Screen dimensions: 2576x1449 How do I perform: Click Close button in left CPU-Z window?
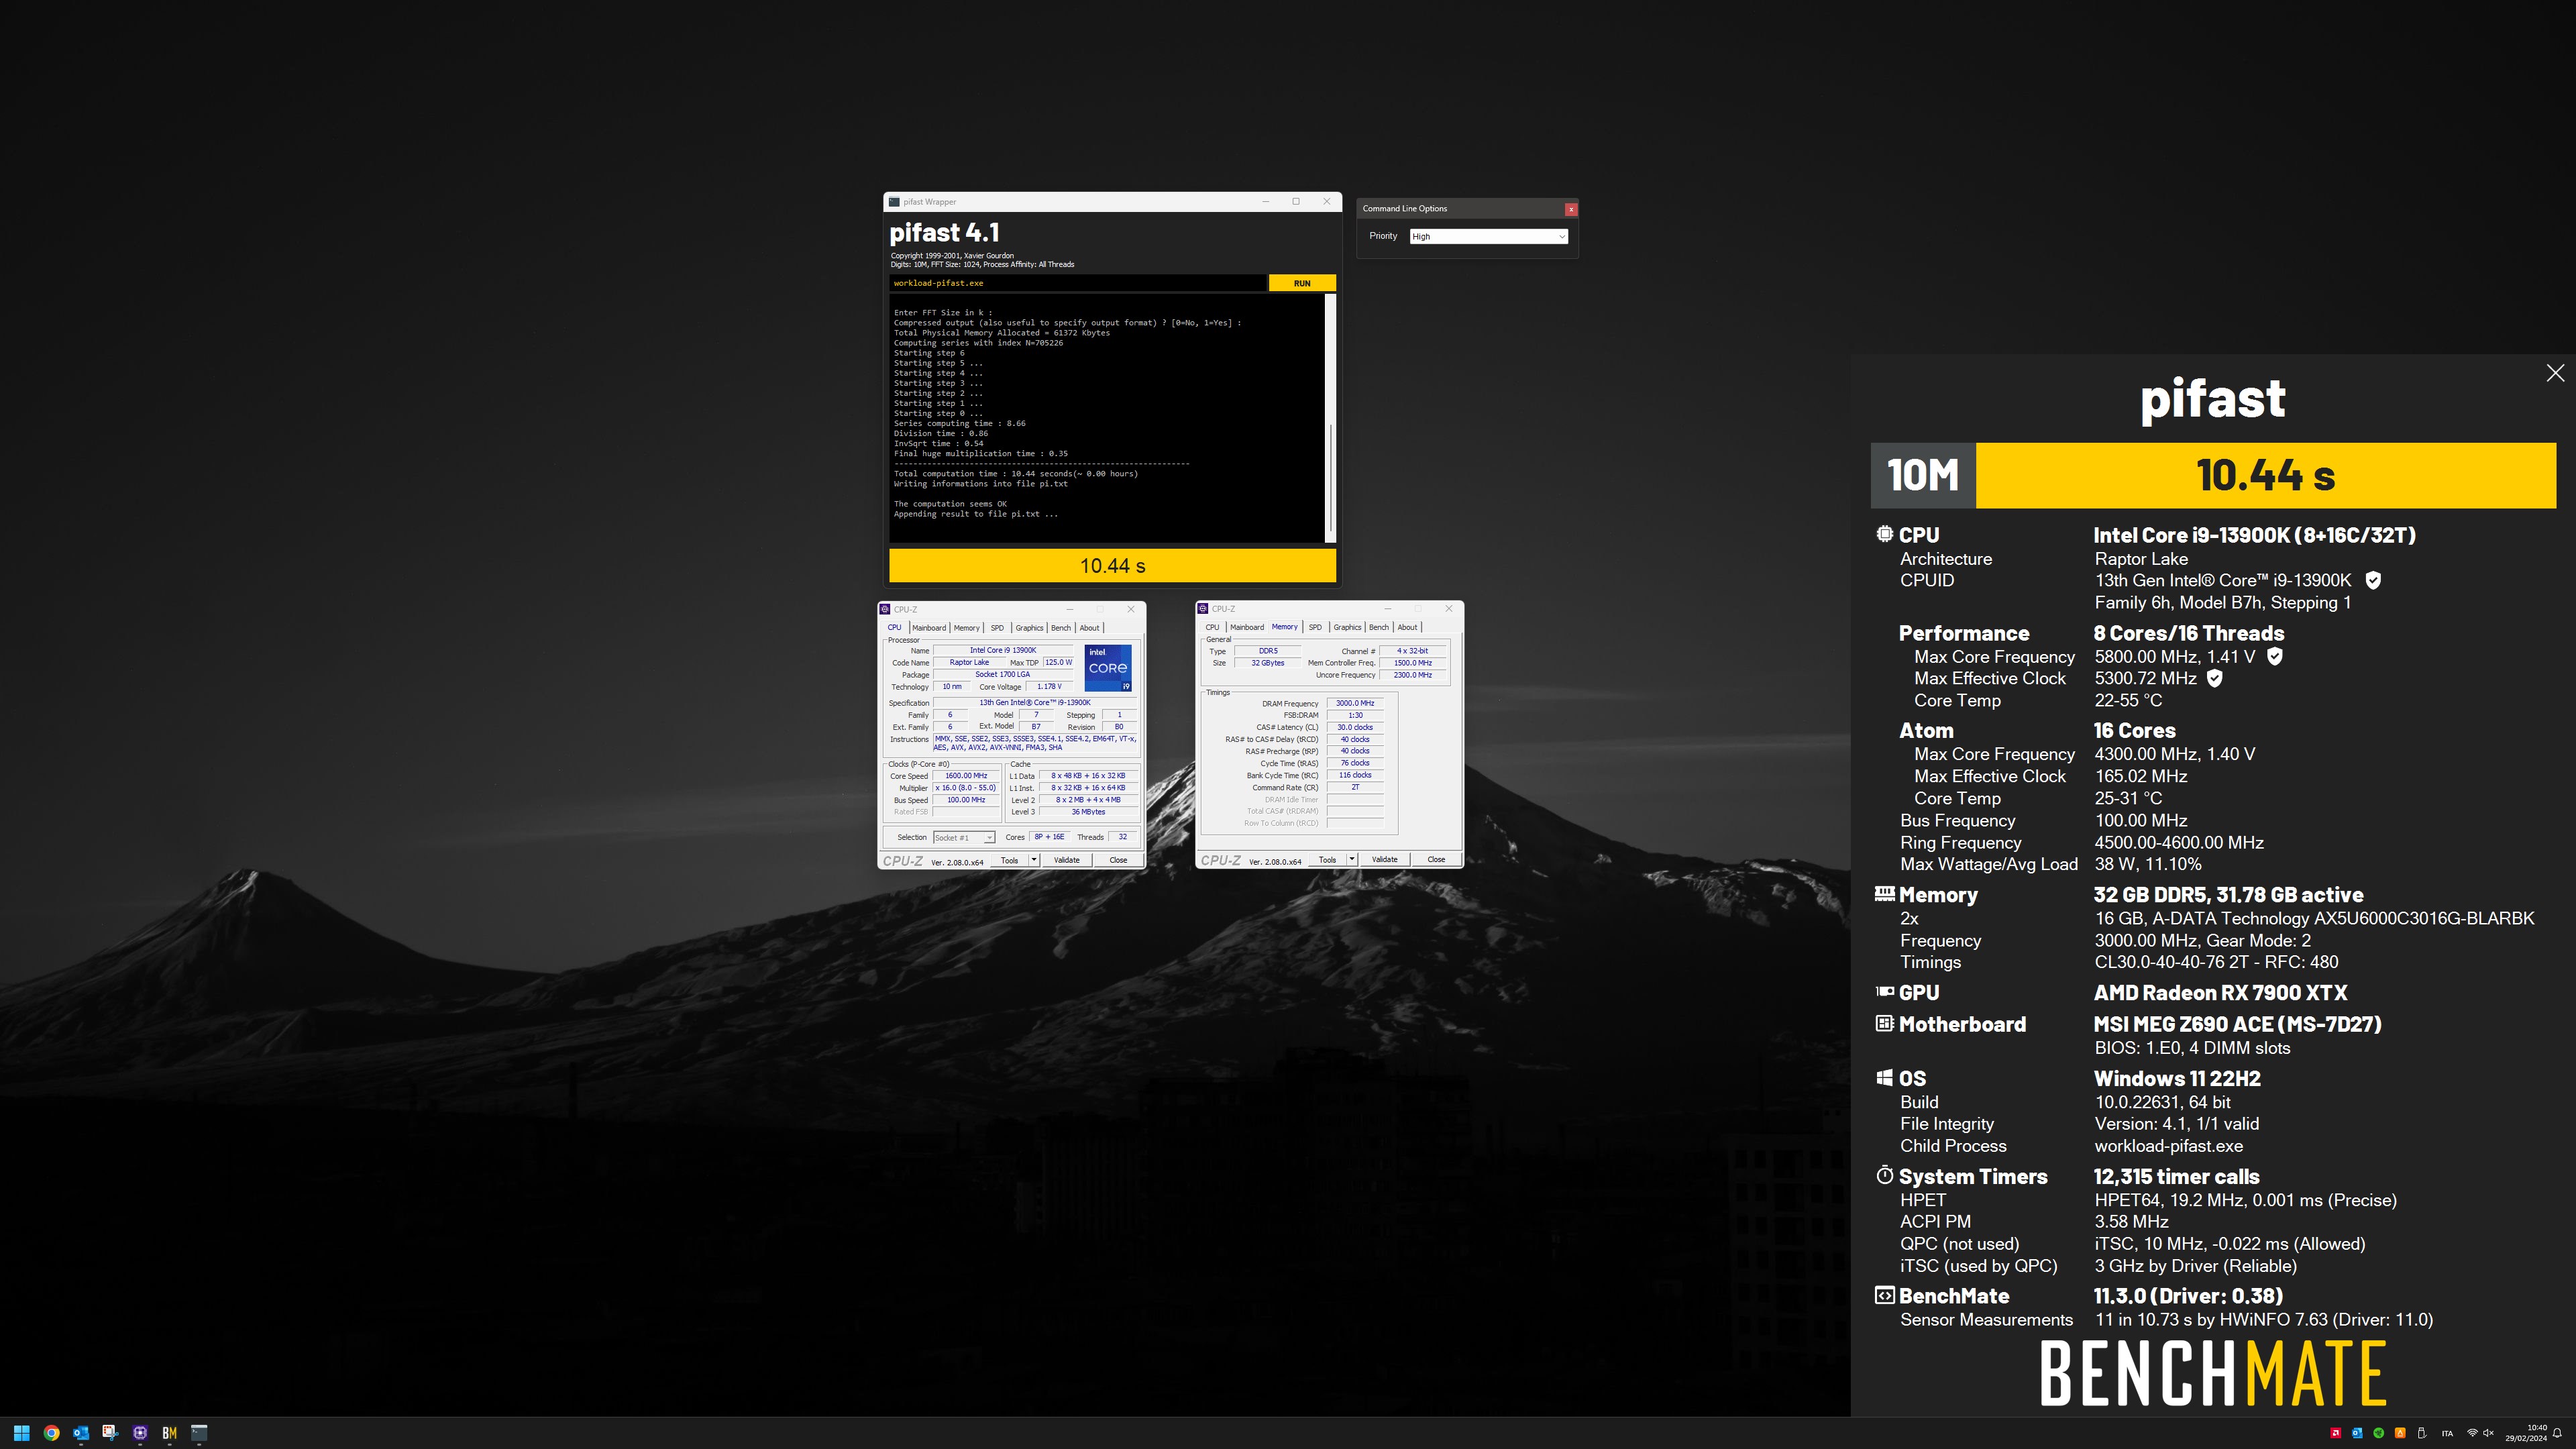(x=1118, y=860)
